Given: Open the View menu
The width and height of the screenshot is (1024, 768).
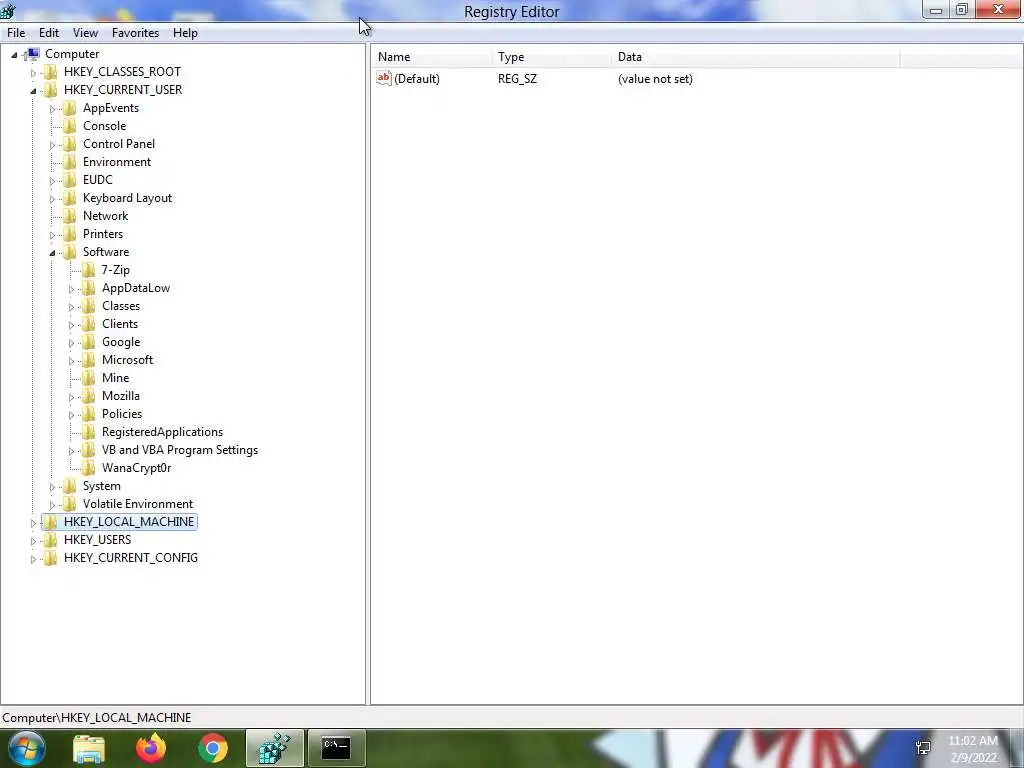Looking at the screenshot, I should (x=85, y=33).
